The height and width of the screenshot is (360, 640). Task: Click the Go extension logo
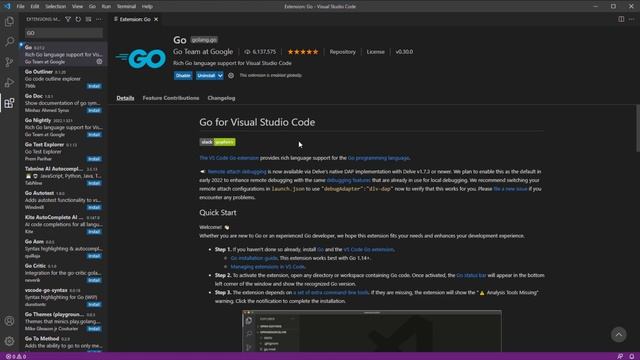tap(141, 59)
